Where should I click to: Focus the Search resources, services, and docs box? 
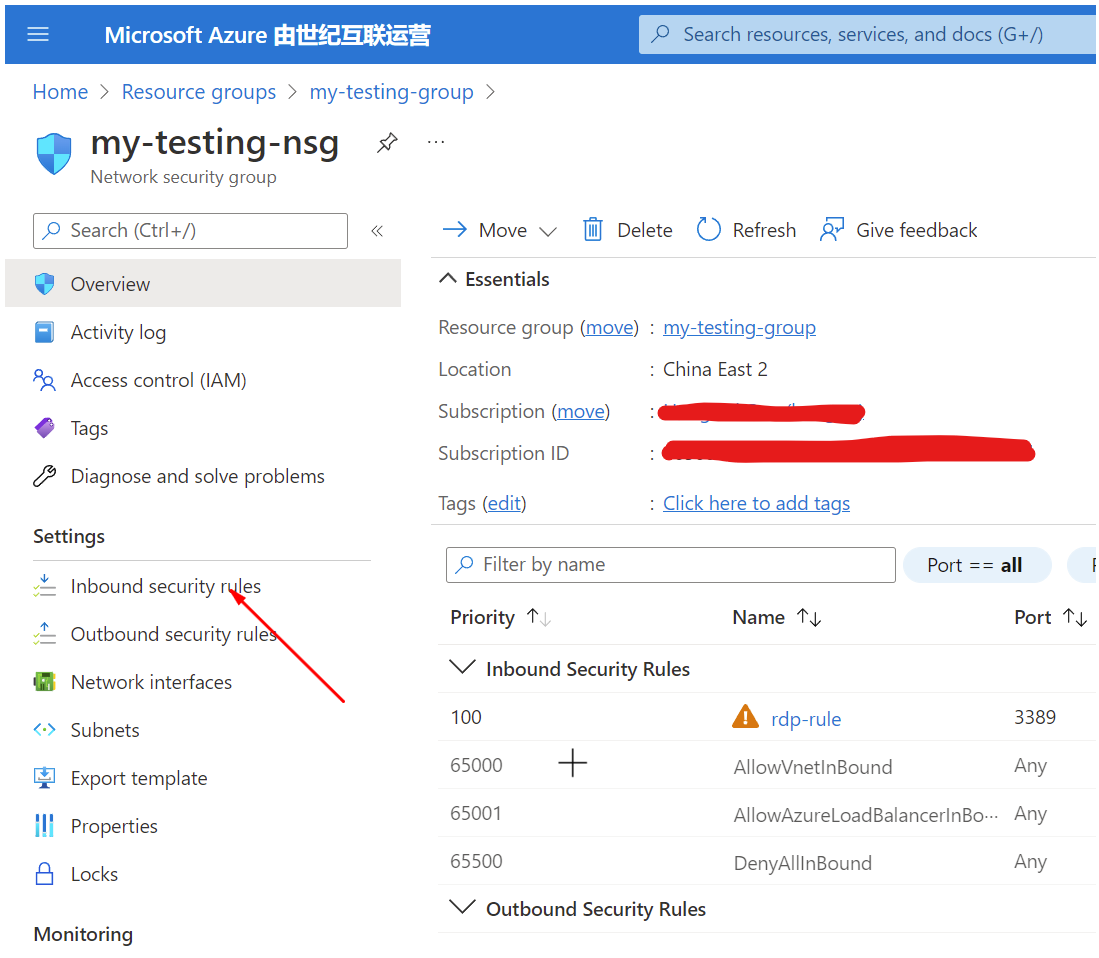[867, 34]
